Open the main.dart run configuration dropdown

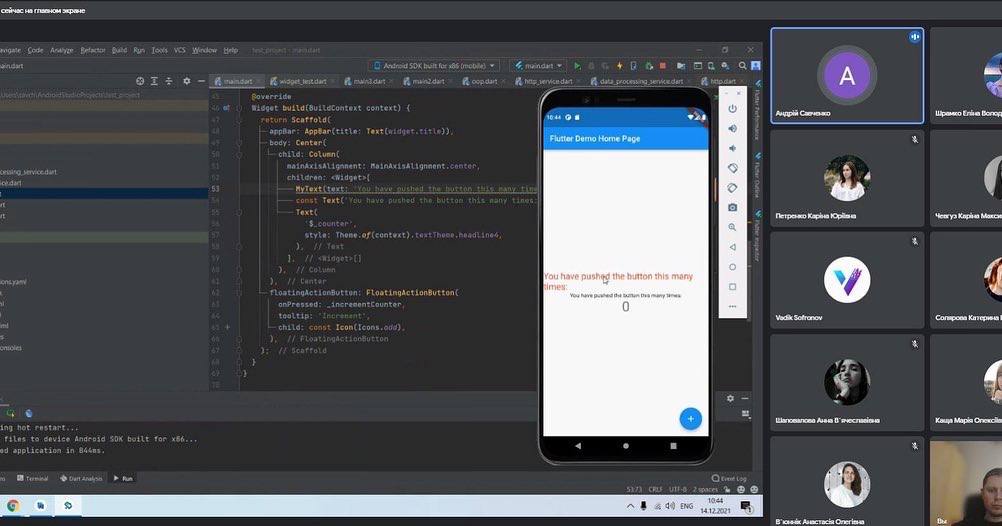click(539, 66)
